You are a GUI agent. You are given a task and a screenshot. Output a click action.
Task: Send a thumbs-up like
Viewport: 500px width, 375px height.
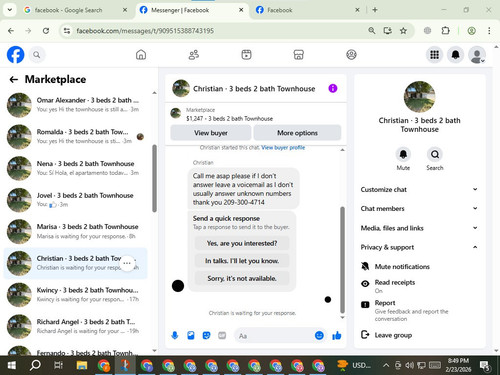click(x=337, y=335)
